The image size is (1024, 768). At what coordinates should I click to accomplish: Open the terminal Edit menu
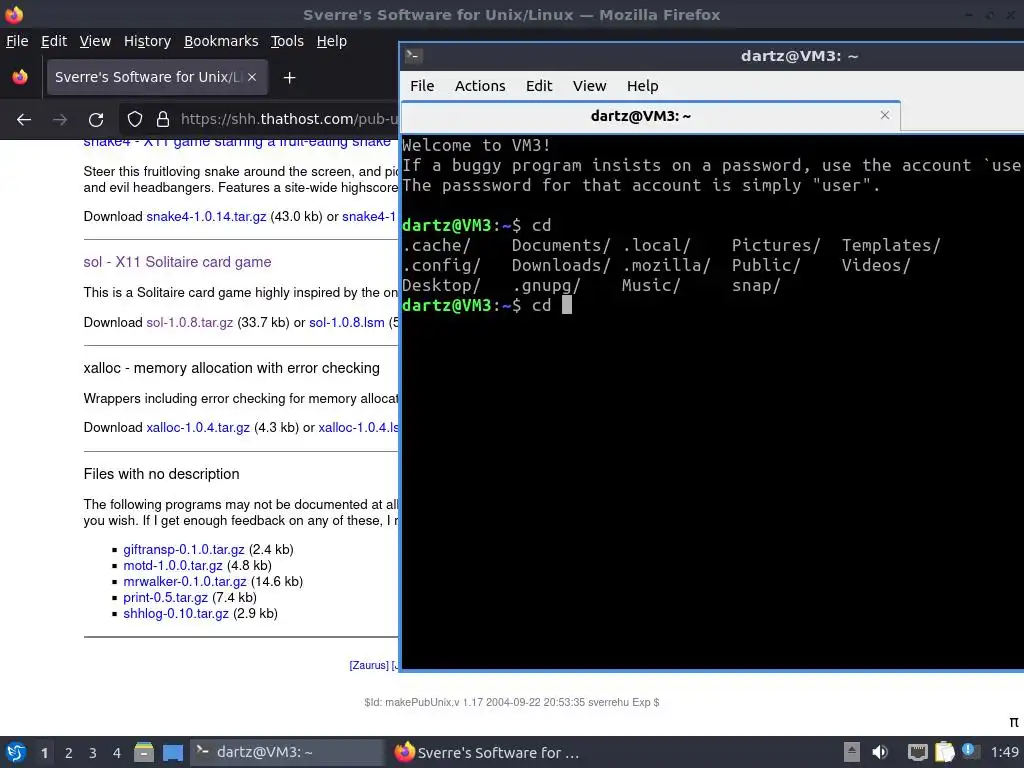[x=539, y=86]
